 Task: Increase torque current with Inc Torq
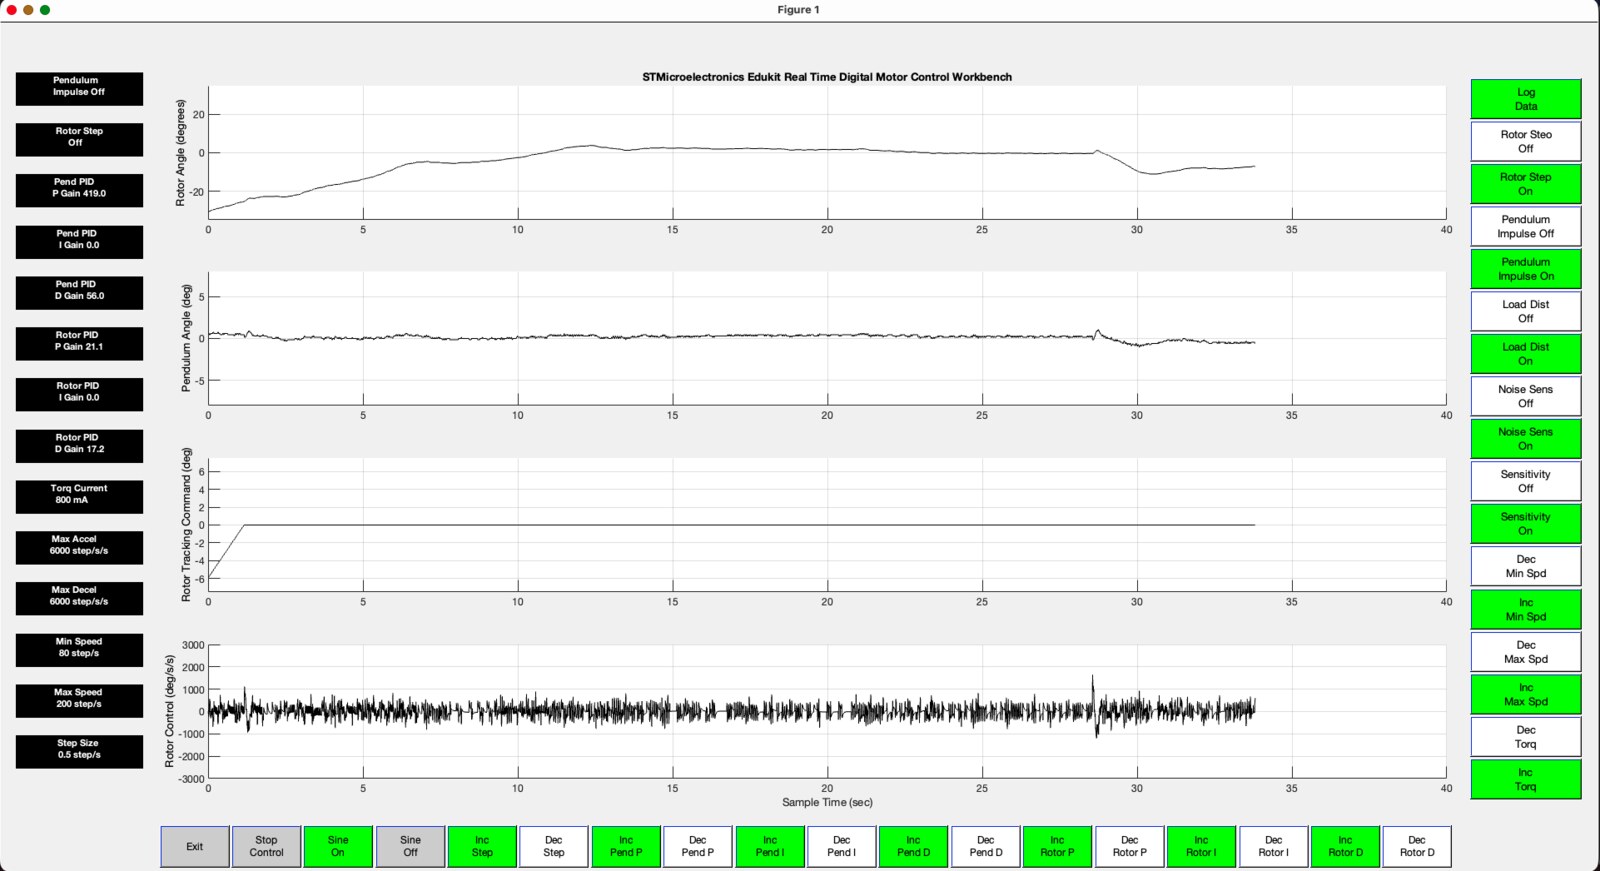pos(1525,779)
